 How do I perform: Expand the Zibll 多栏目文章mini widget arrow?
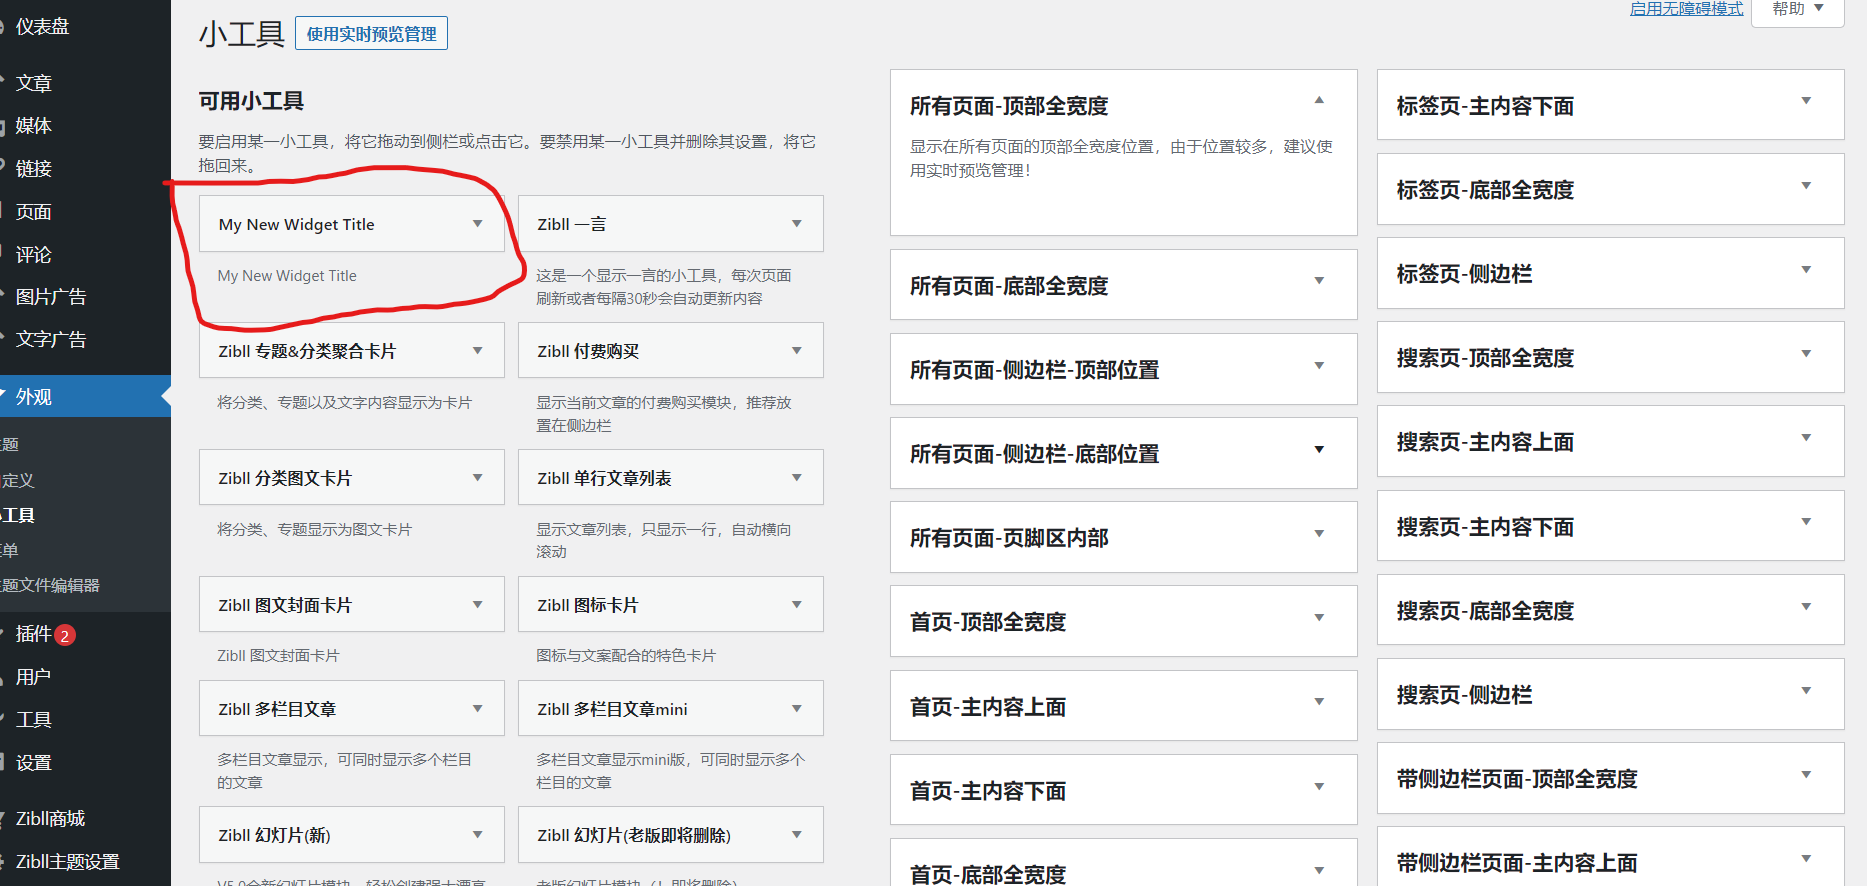tap(797, 709)
